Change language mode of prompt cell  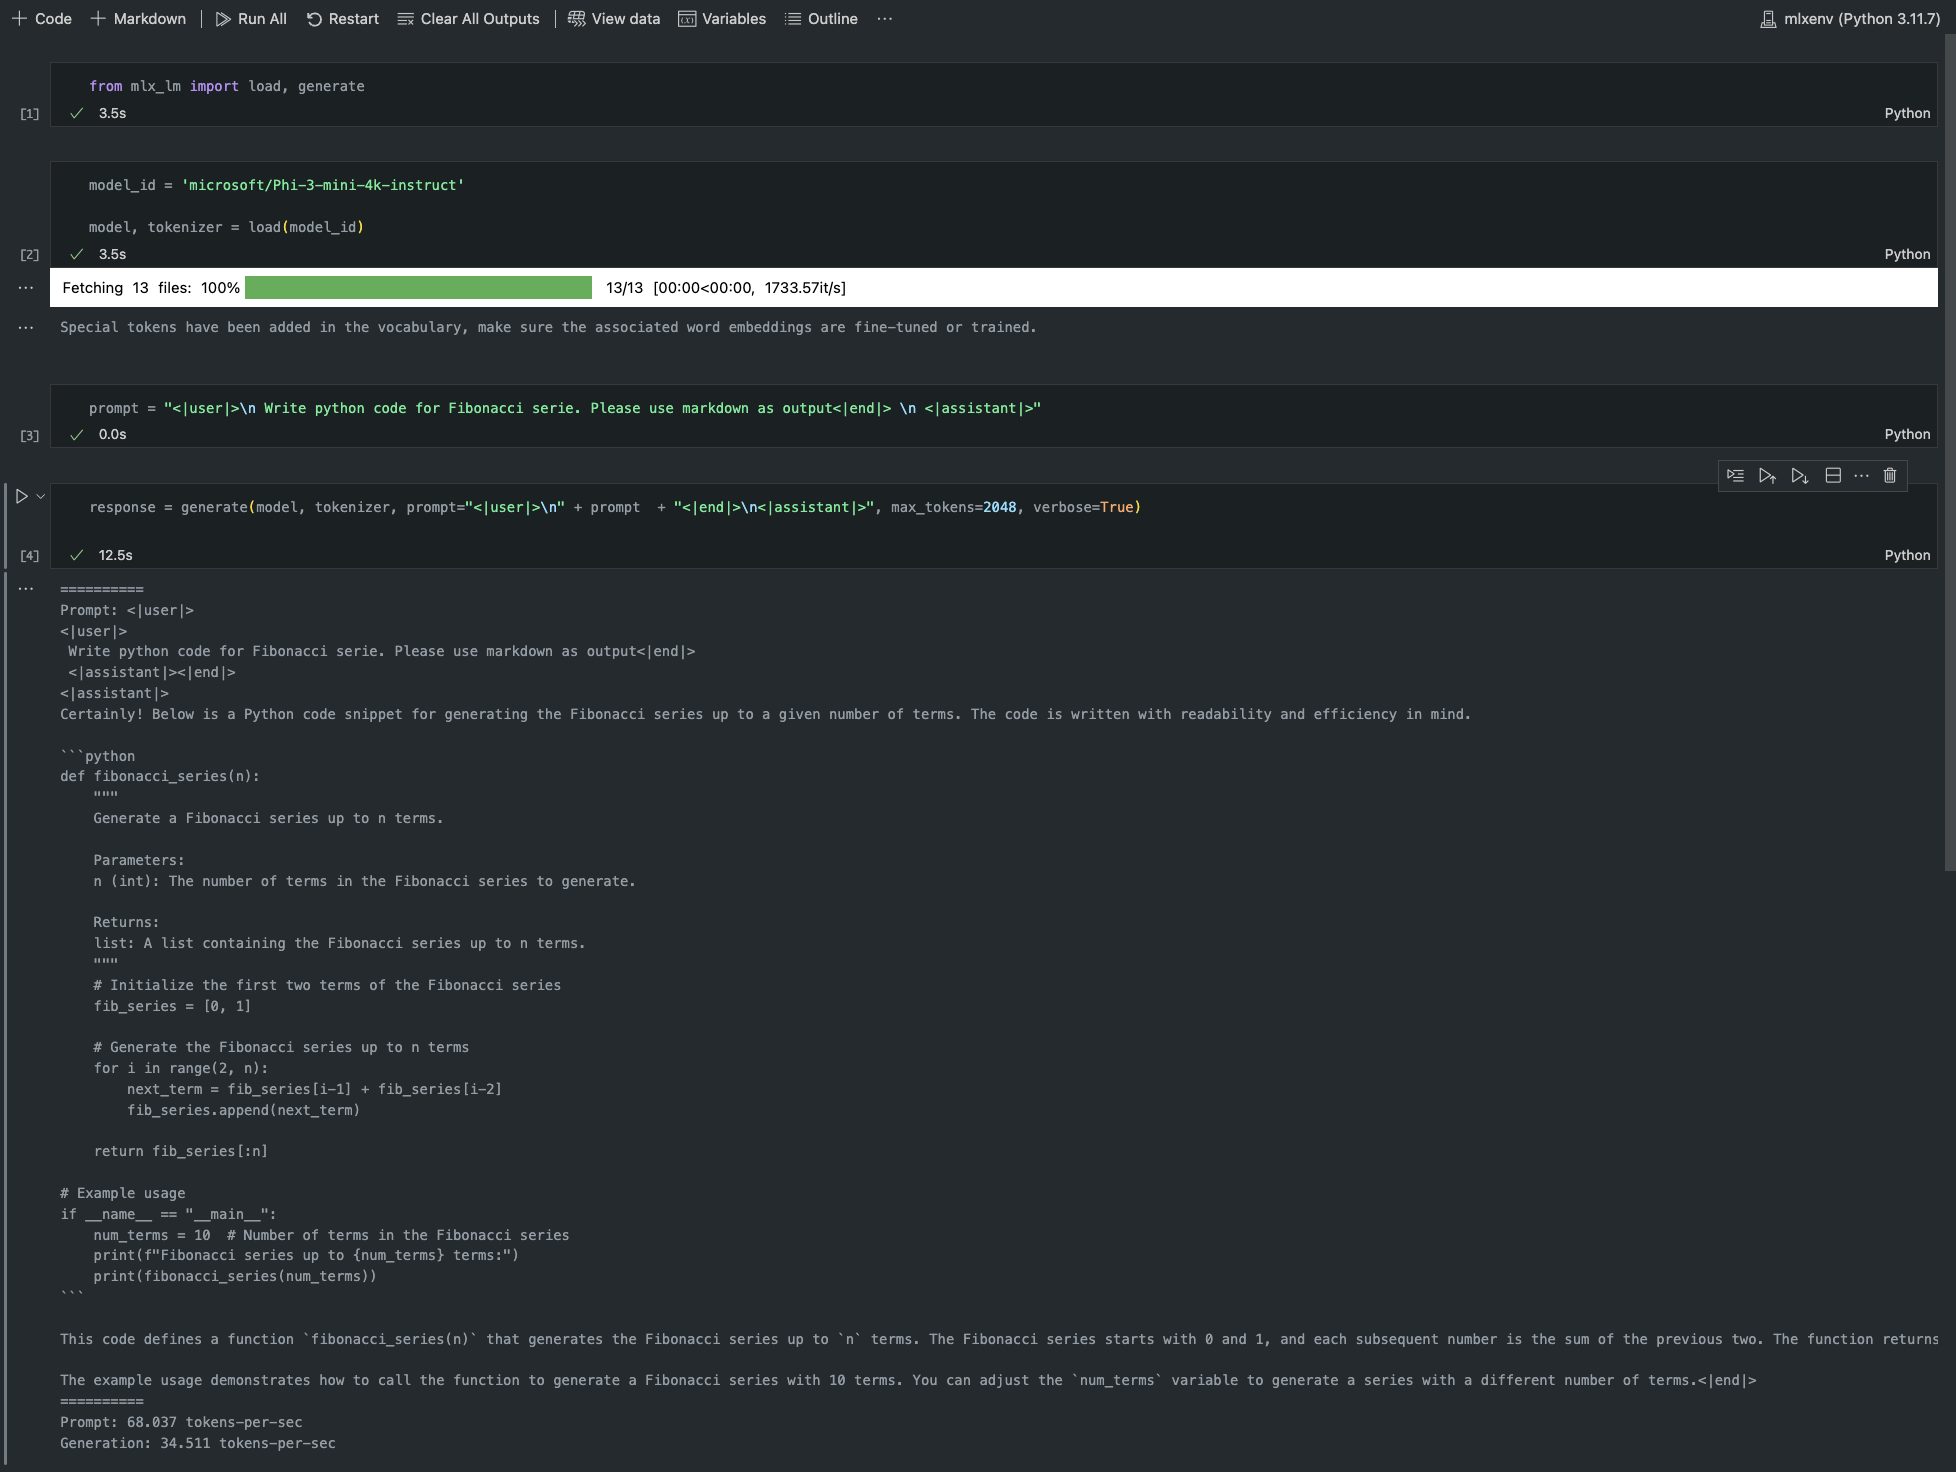(x=1907, y=434)
